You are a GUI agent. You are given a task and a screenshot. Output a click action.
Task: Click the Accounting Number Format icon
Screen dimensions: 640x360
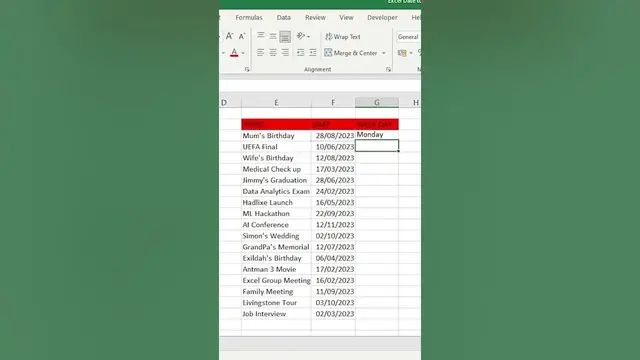point(402,53)
